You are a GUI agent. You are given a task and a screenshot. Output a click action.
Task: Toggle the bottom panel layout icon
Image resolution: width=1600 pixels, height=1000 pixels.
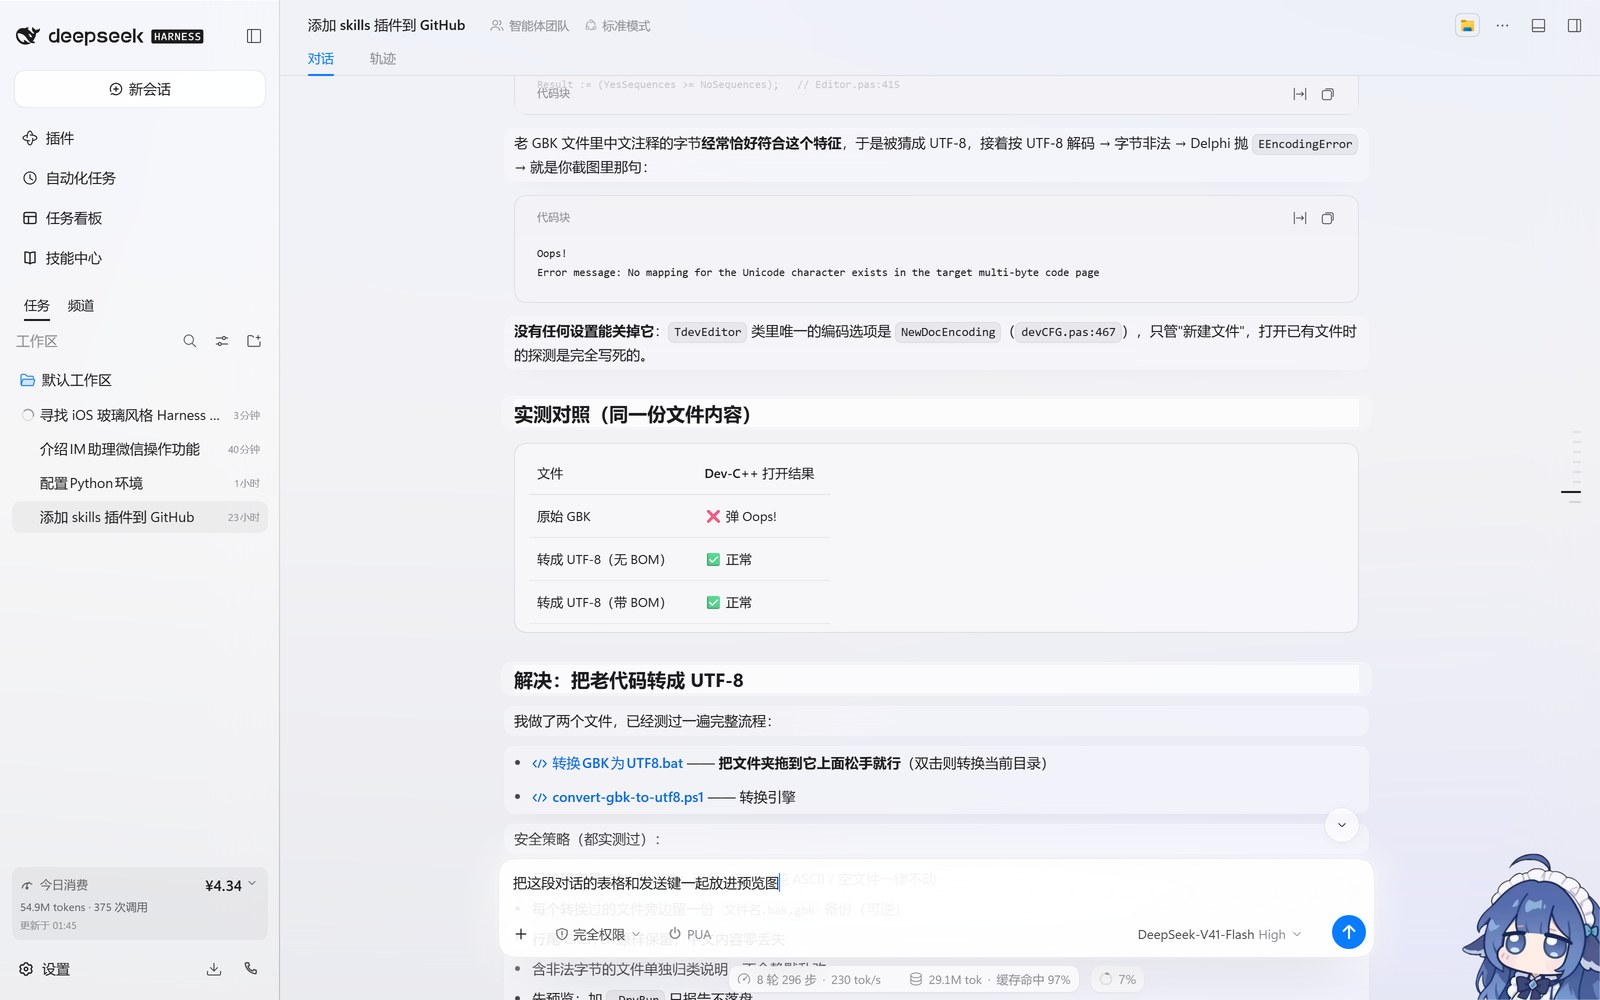pos(1538,26)
